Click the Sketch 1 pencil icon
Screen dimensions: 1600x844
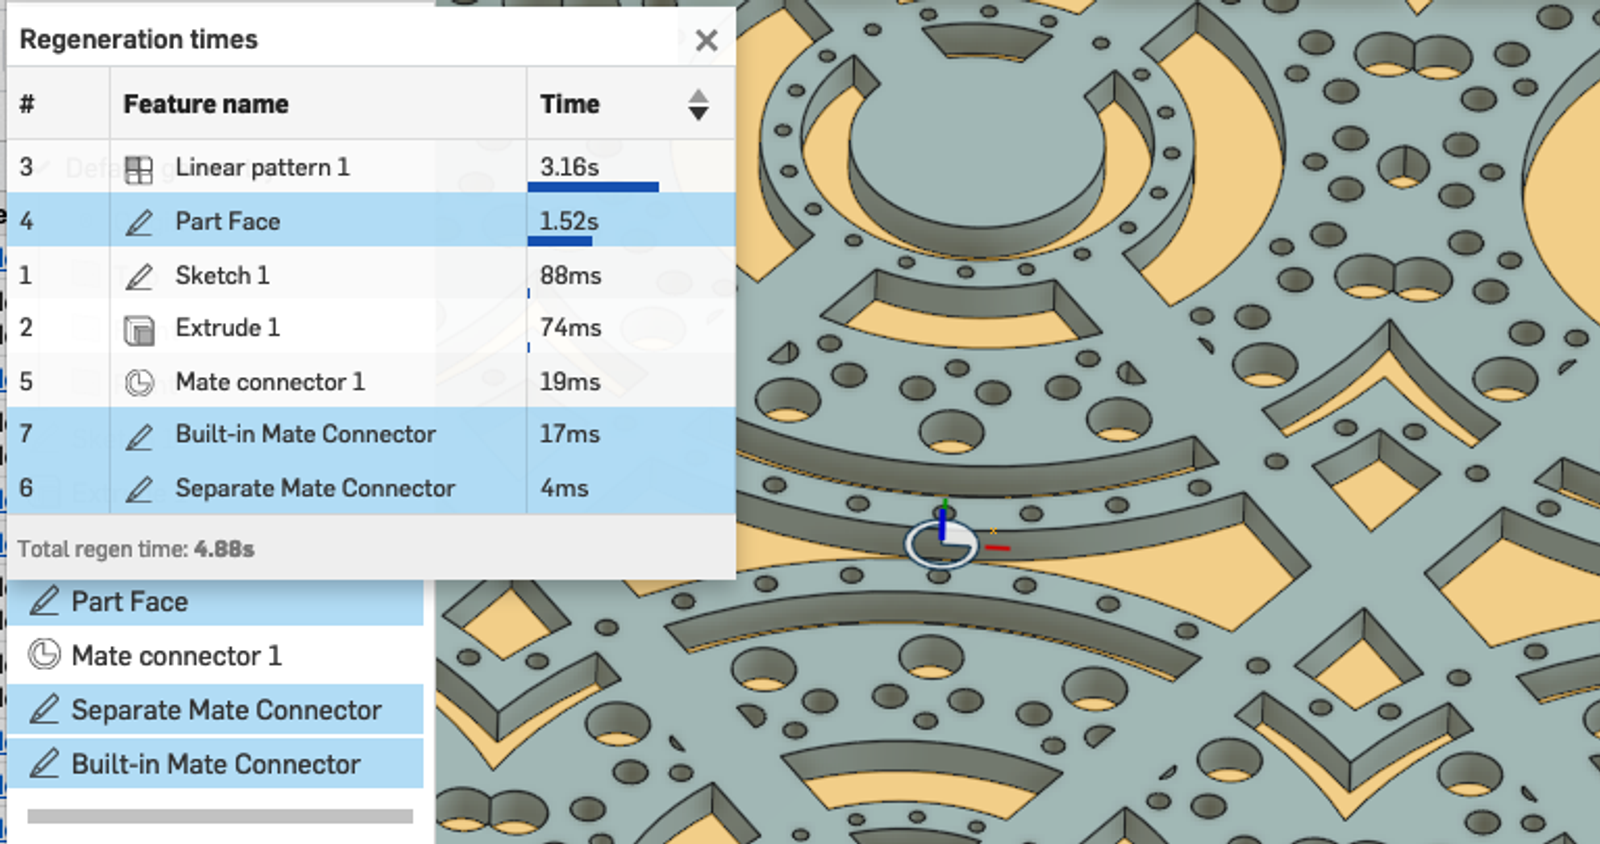pos(139,276)
